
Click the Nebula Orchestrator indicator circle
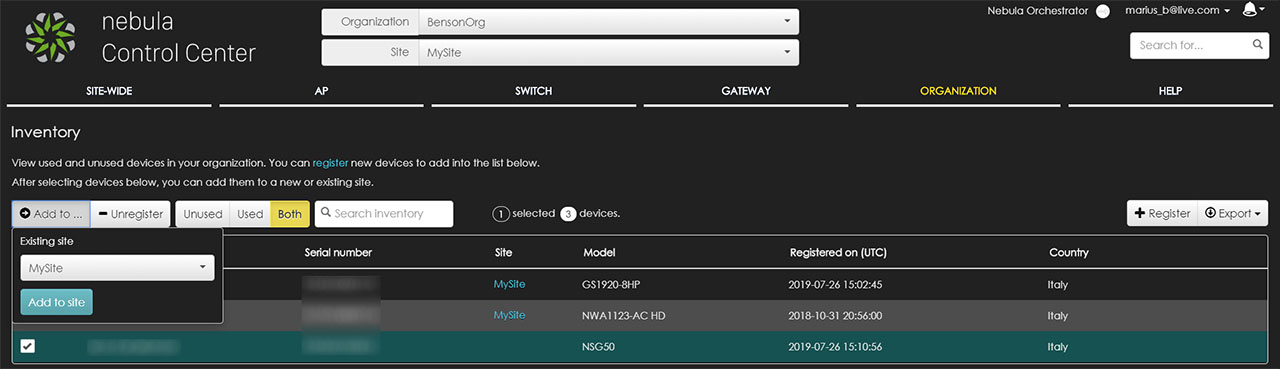tap(1103, 11)
